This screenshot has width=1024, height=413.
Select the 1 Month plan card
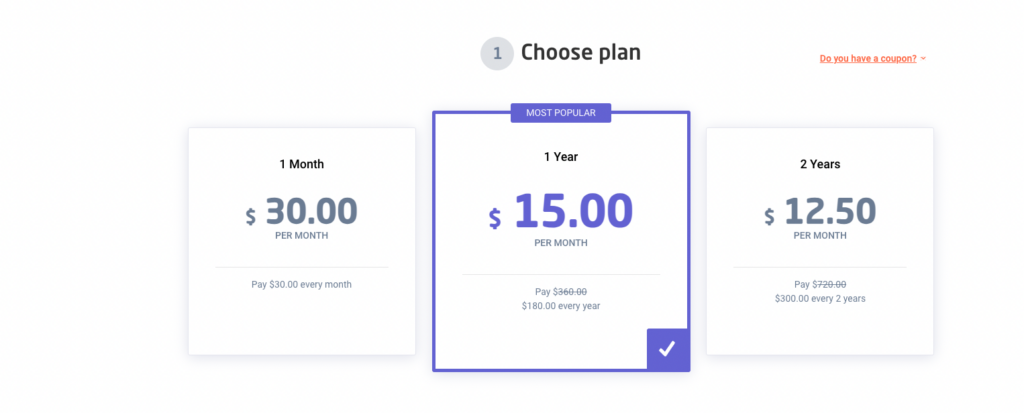[302, 241]
